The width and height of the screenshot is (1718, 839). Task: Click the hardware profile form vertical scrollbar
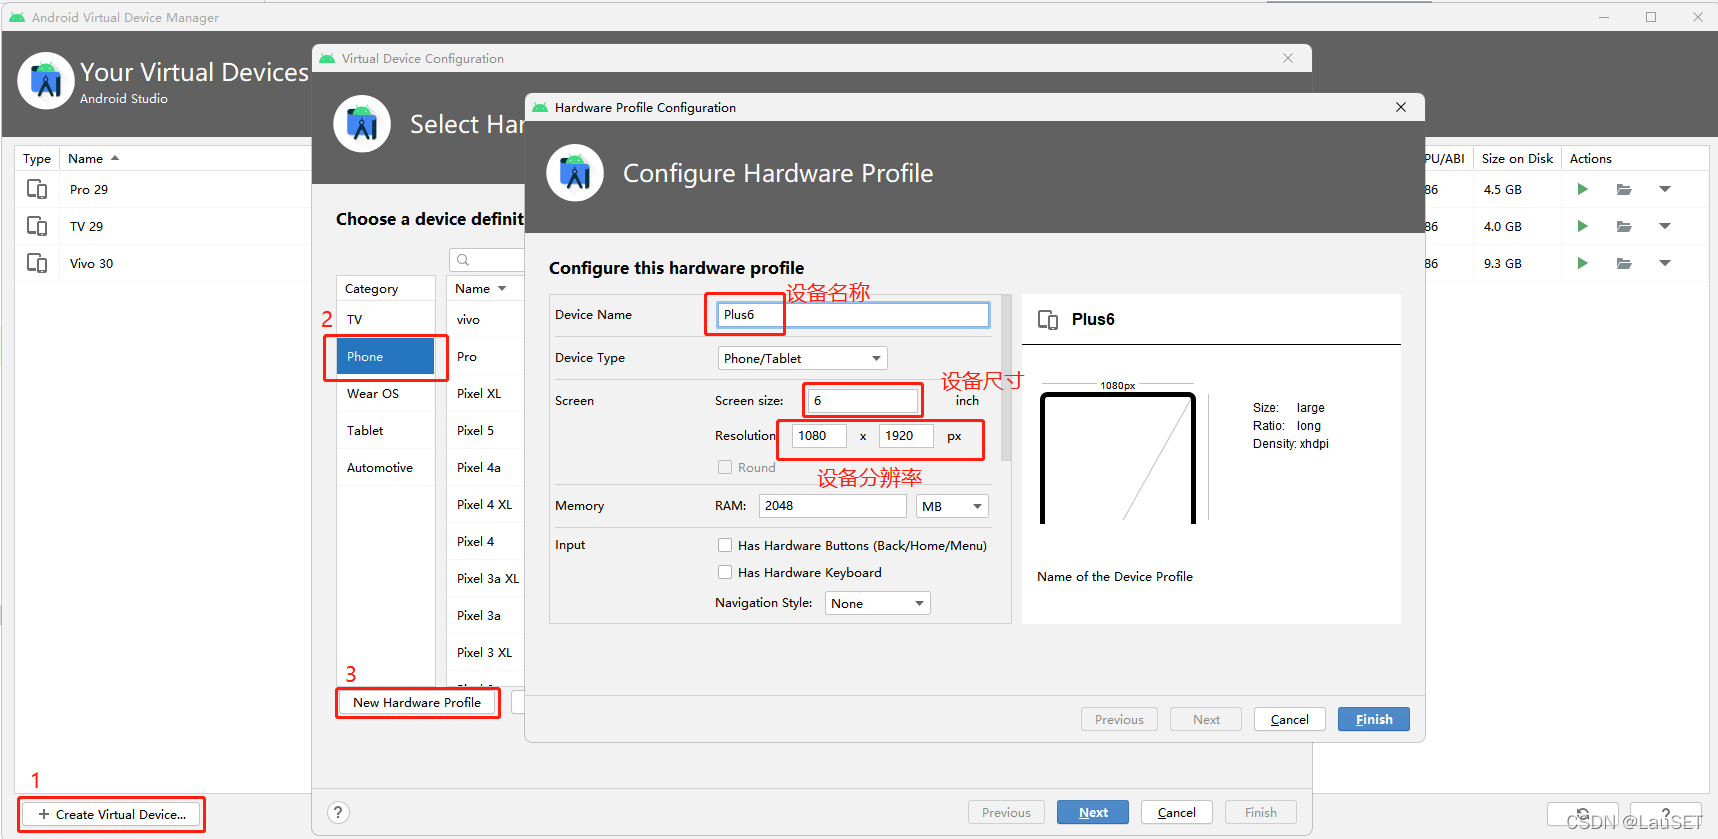1006,378
